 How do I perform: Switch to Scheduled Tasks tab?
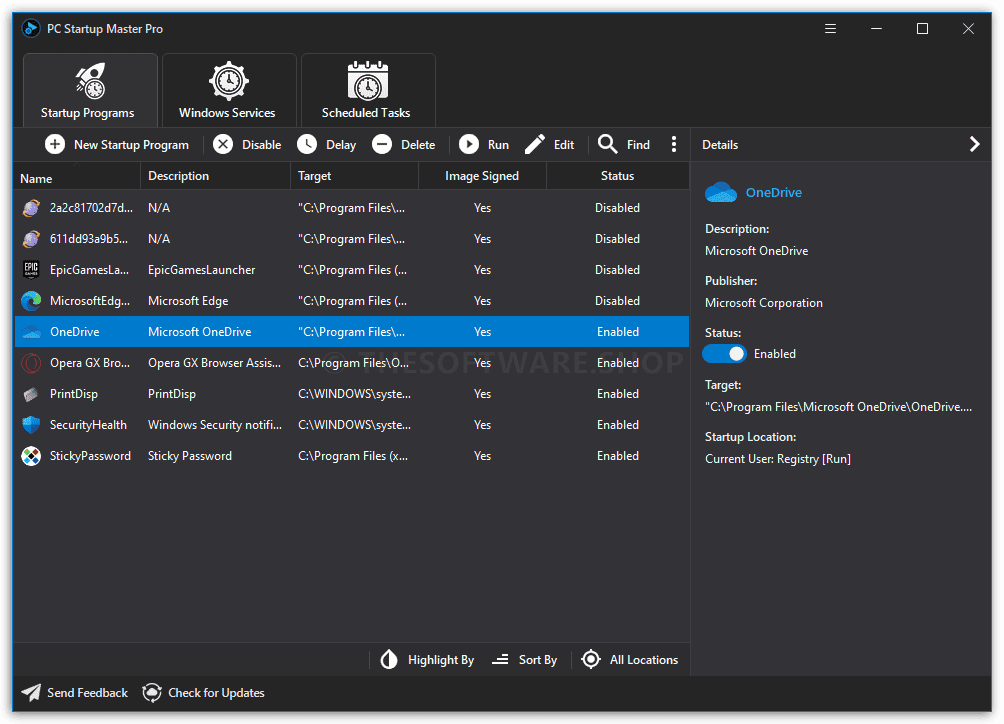click(368, 90)
